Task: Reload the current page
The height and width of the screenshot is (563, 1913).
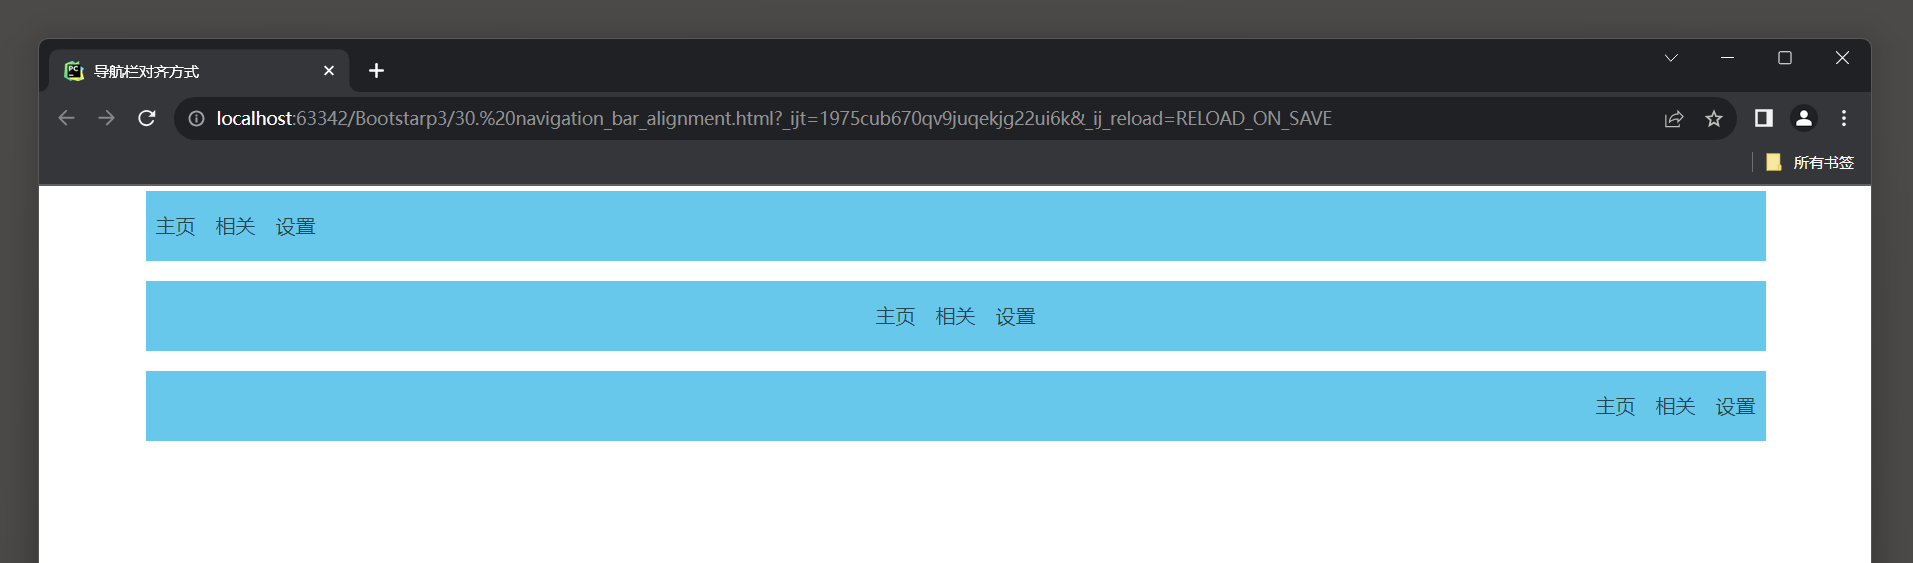Action: pos(147,118)
